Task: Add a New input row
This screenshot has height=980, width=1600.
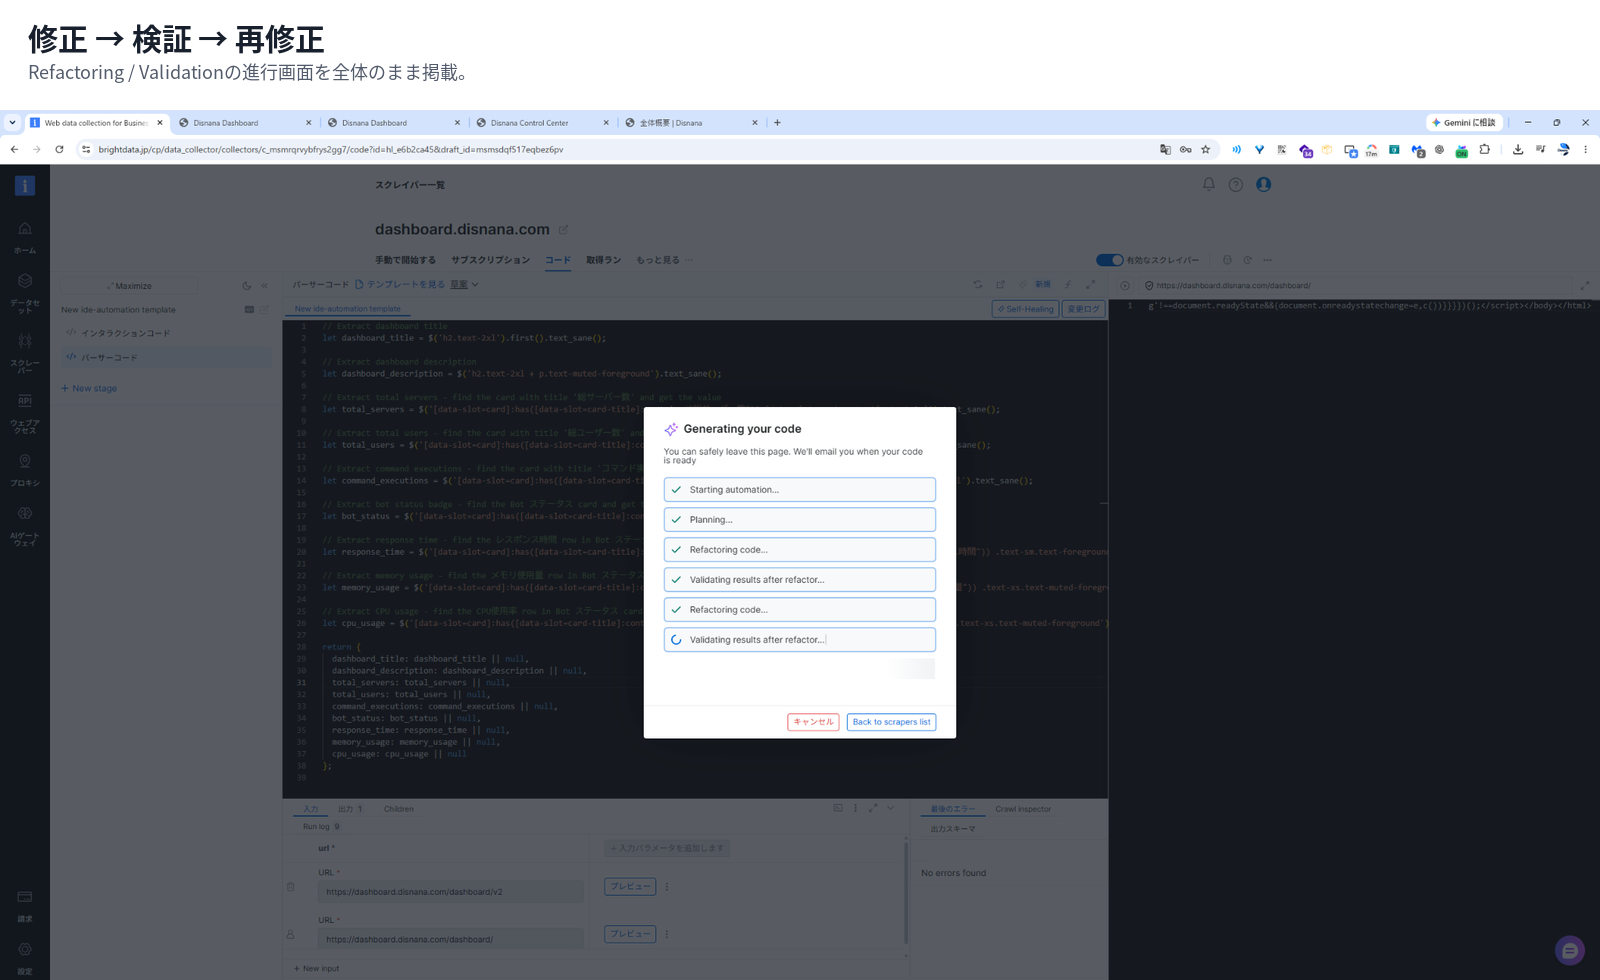Action: coord(316,969)
